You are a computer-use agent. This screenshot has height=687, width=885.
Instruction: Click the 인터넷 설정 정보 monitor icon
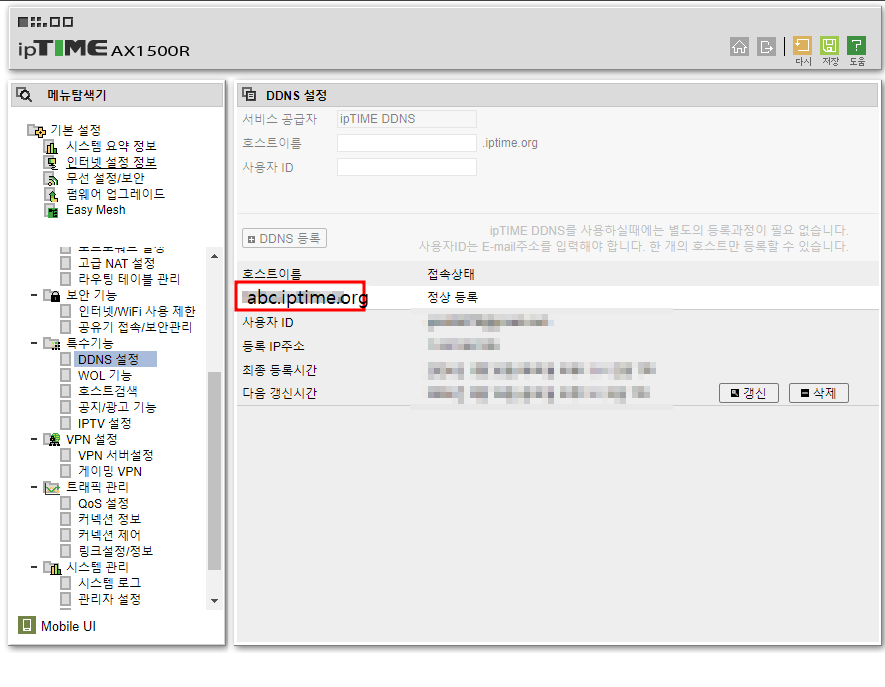[51, 163]
